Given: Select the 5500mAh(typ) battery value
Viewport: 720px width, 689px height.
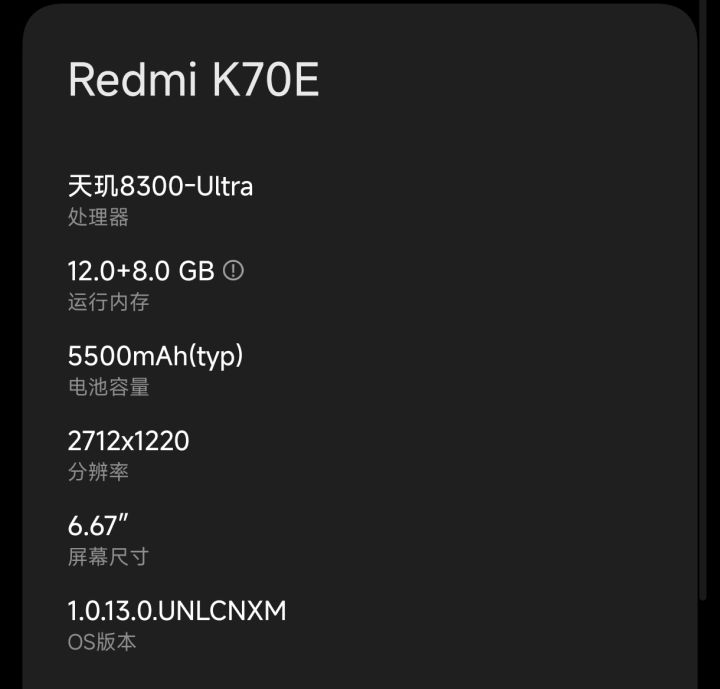Looking at the screenshot, I should pos(156,356).
